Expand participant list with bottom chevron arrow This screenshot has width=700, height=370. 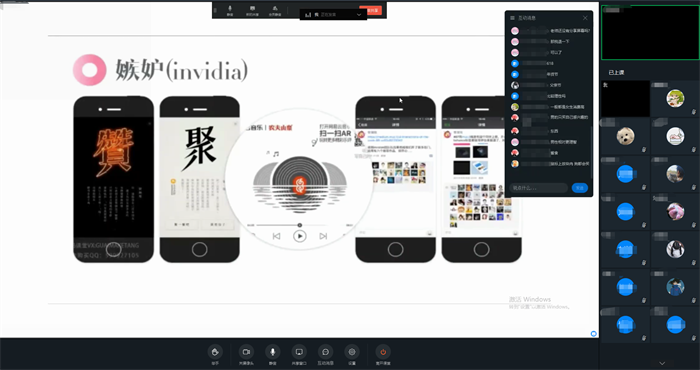pyautogui.click(x=662, y=363)
